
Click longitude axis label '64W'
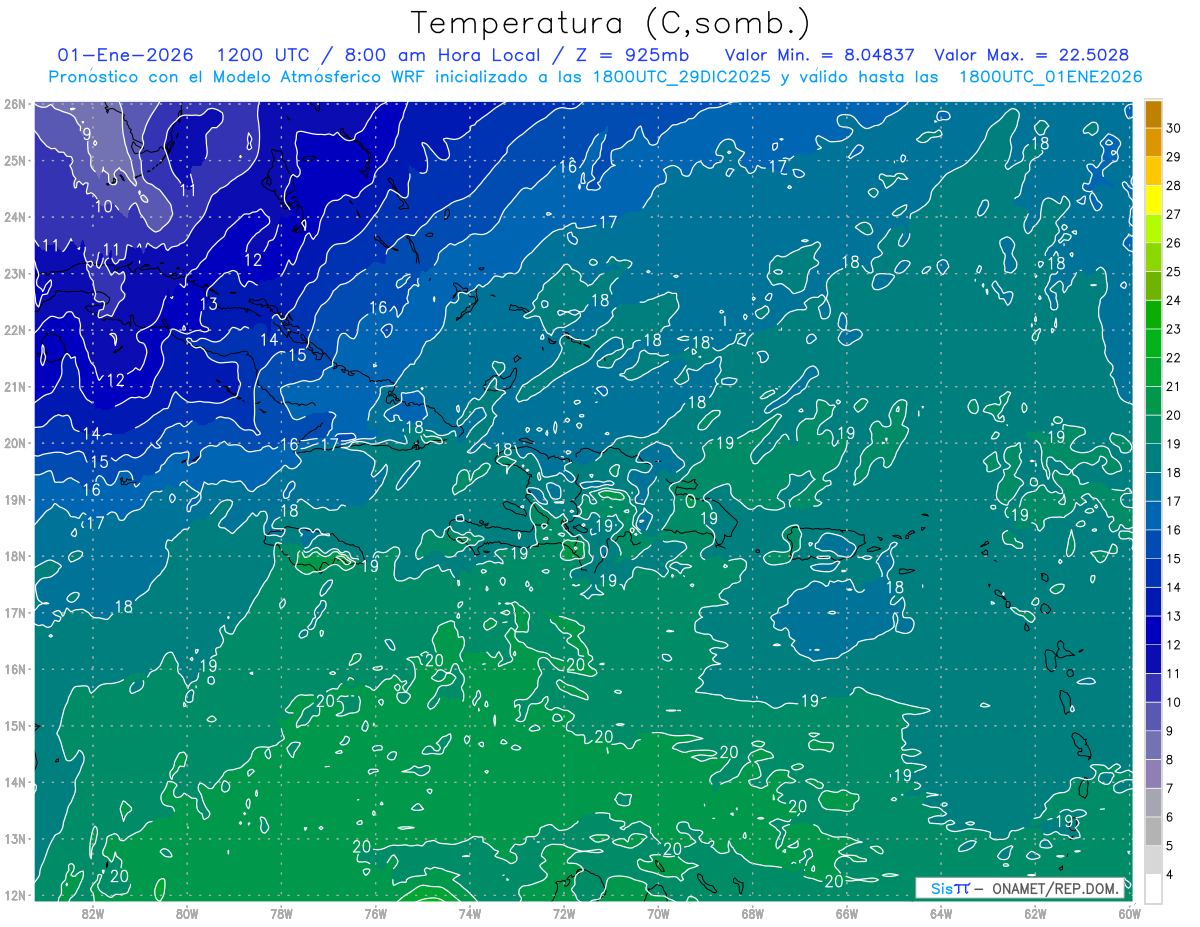coord(941,913)
